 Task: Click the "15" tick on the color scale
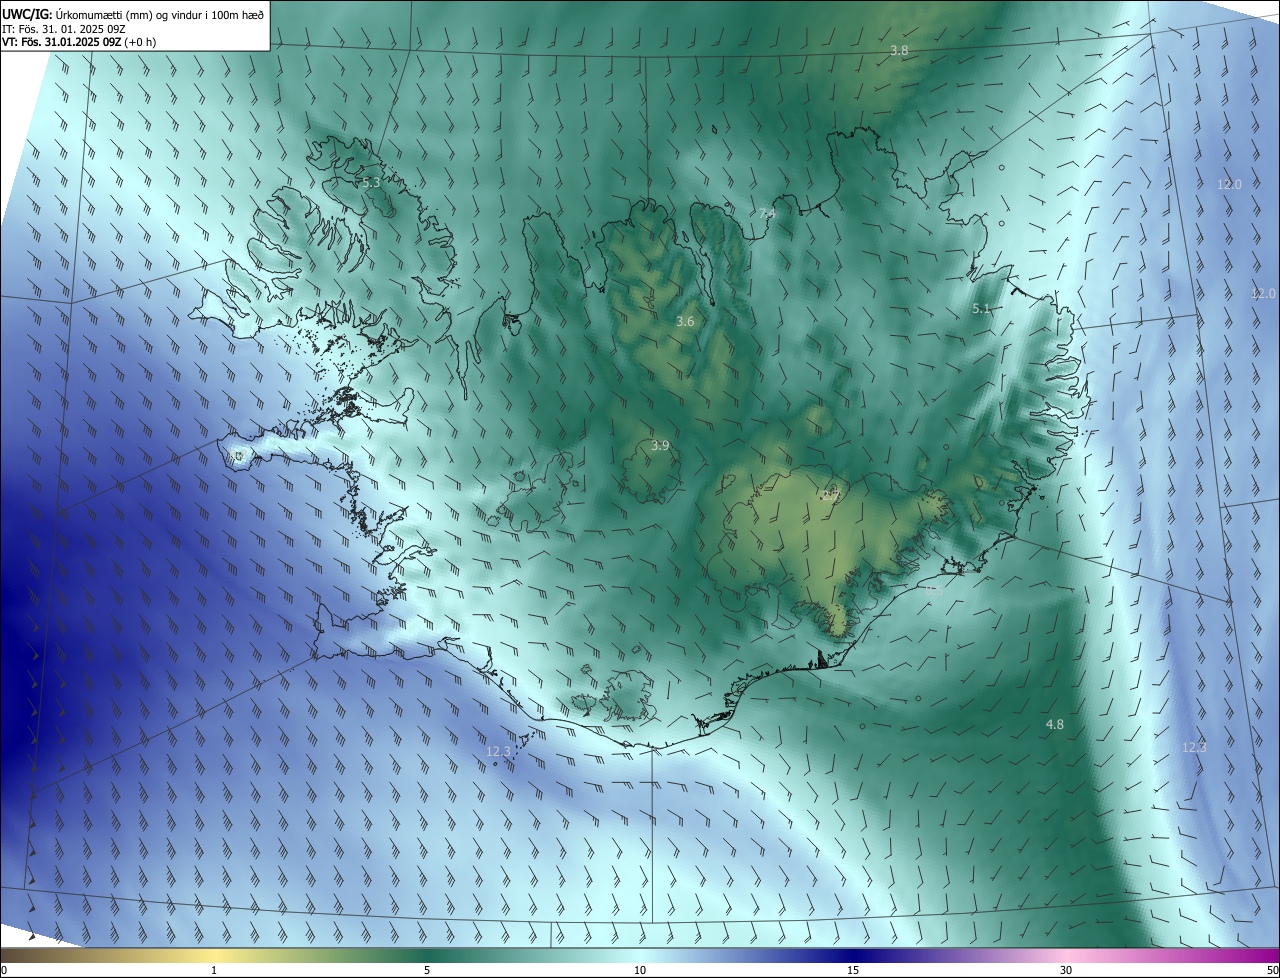(853, 971)
